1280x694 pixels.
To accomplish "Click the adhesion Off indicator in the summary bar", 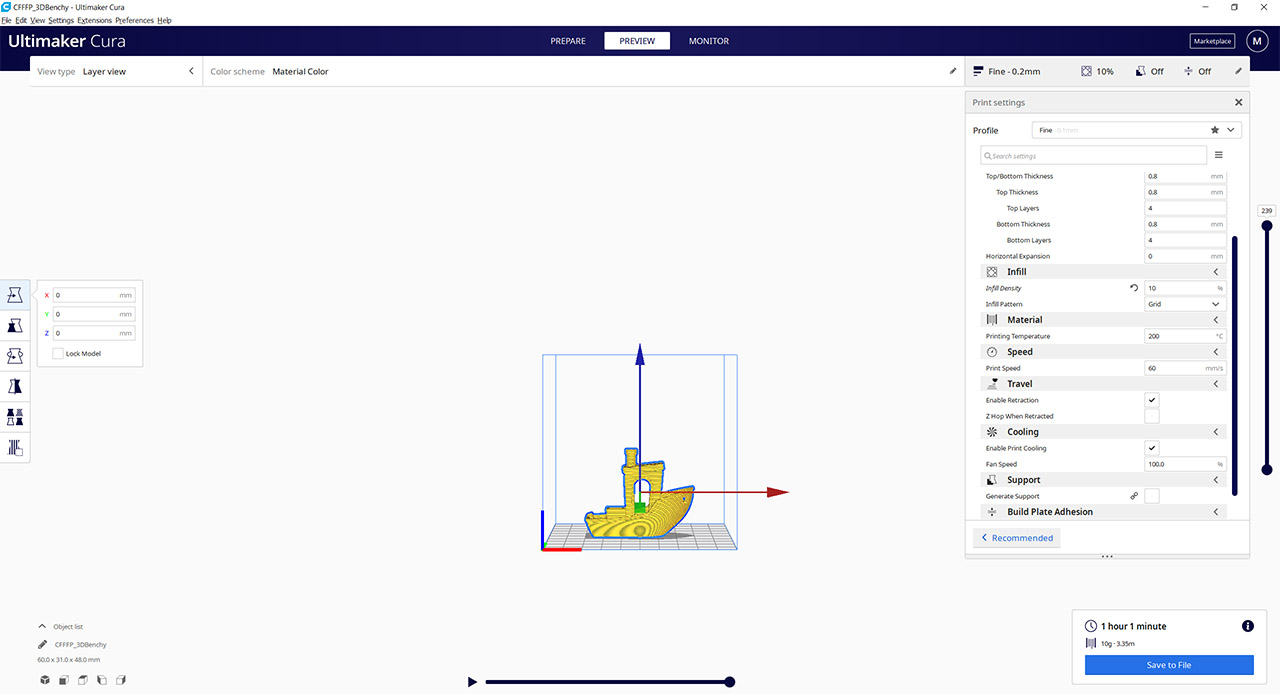I will point(1197,71).
